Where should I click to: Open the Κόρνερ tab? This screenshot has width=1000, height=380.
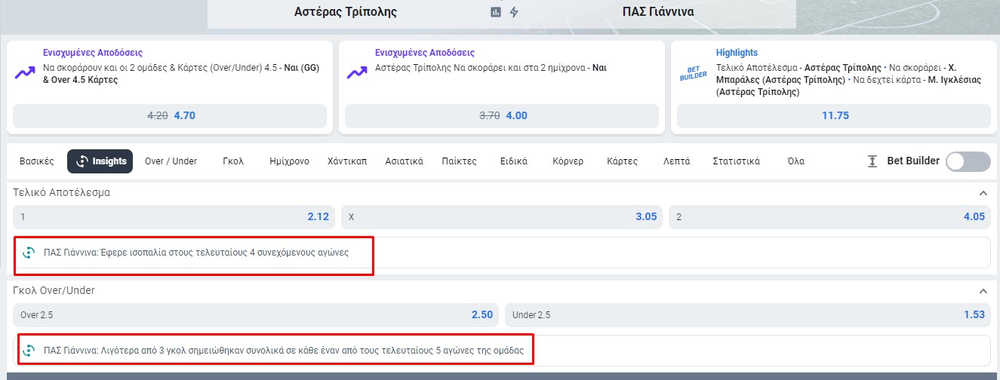568,161
